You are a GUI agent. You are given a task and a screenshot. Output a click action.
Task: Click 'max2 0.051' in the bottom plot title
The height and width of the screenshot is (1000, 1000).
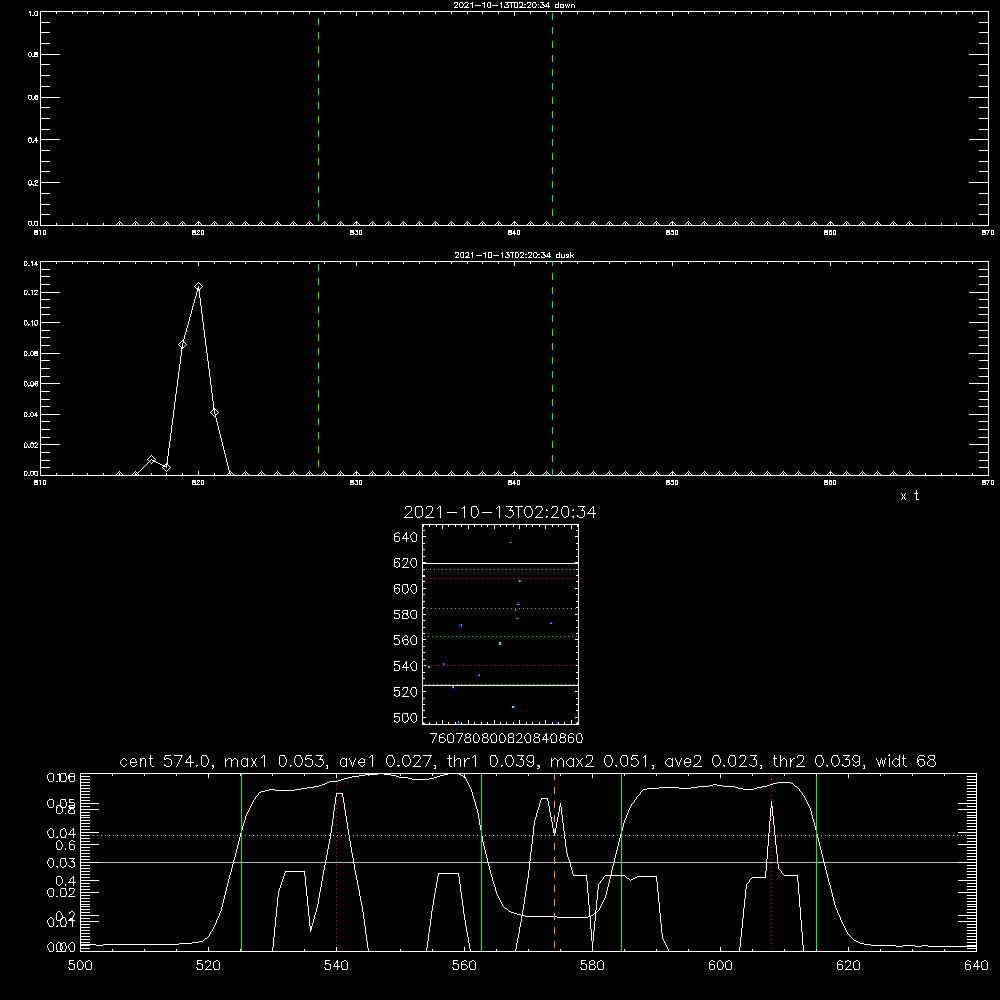coord(603,761)
